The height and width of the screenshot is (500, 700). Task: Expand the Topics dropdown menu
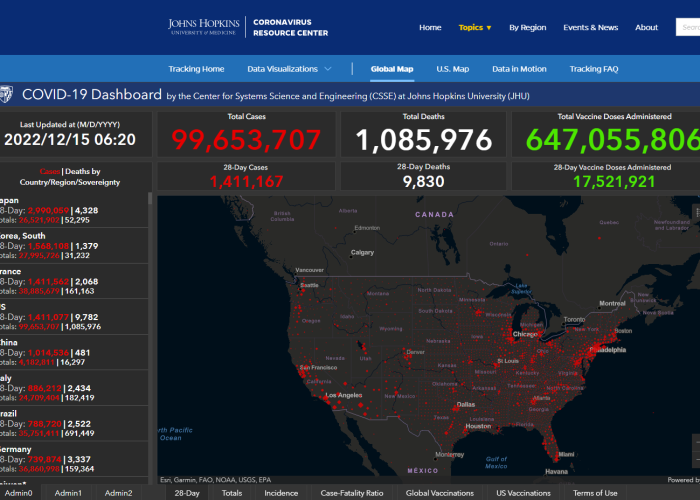(x=475, y=27)
